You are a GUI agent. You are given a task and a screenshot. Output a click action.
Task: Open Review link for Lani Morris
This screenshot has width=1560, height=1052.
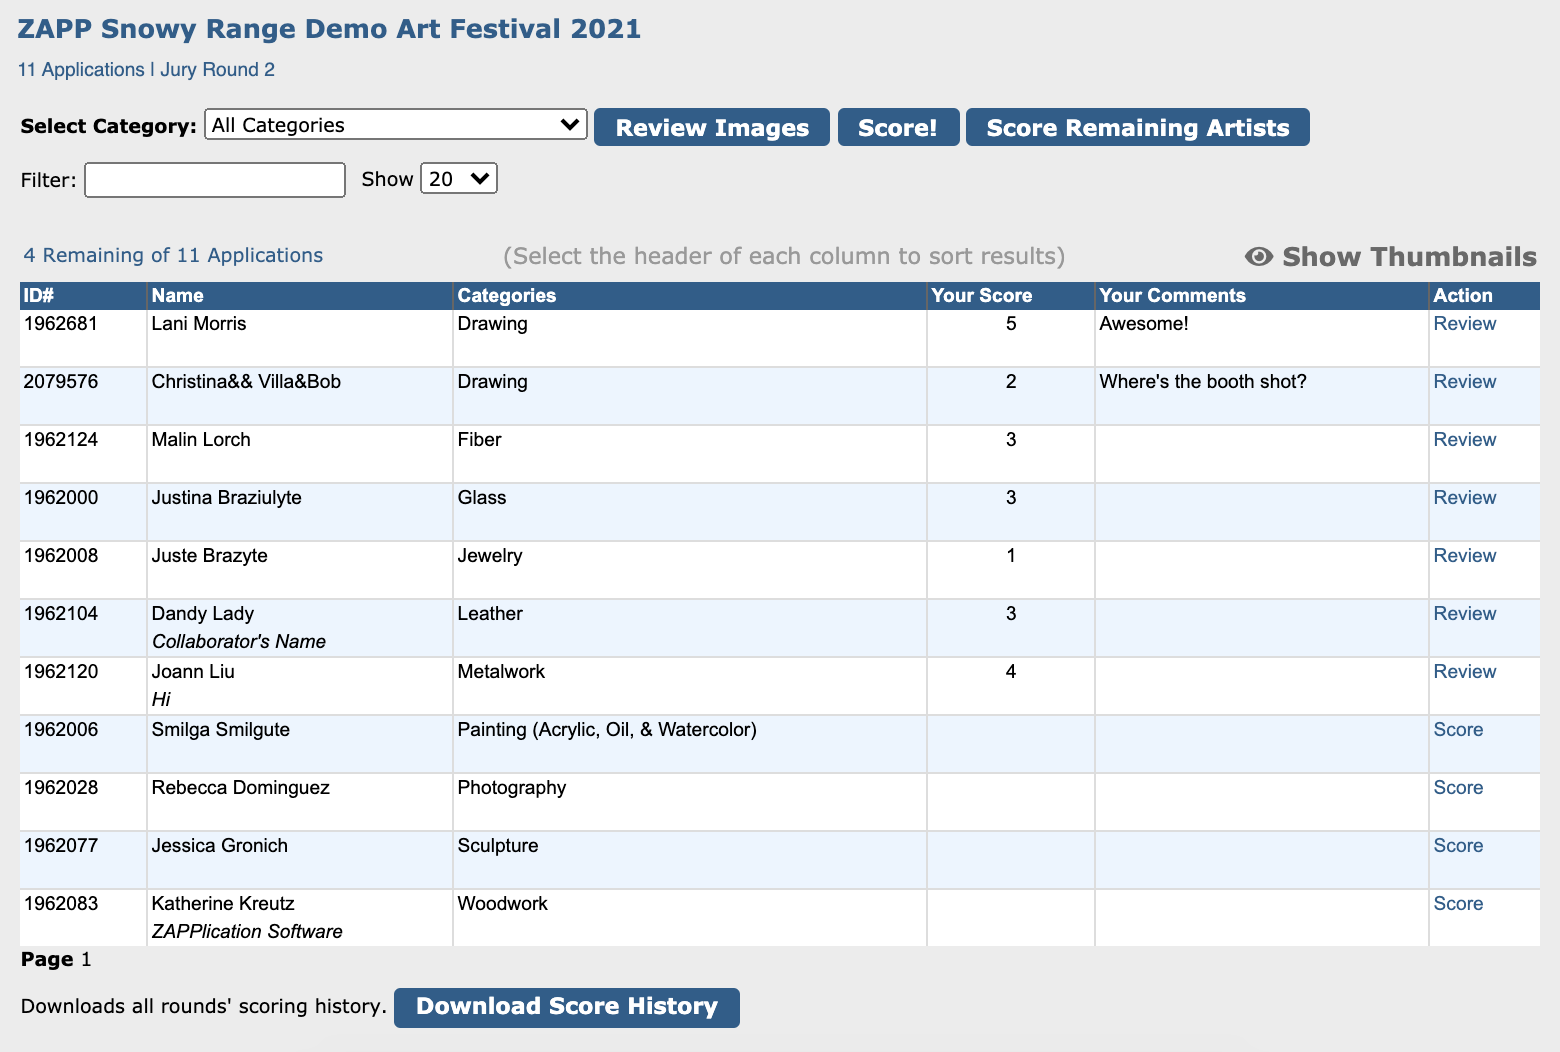click(x=1464, y=324)
